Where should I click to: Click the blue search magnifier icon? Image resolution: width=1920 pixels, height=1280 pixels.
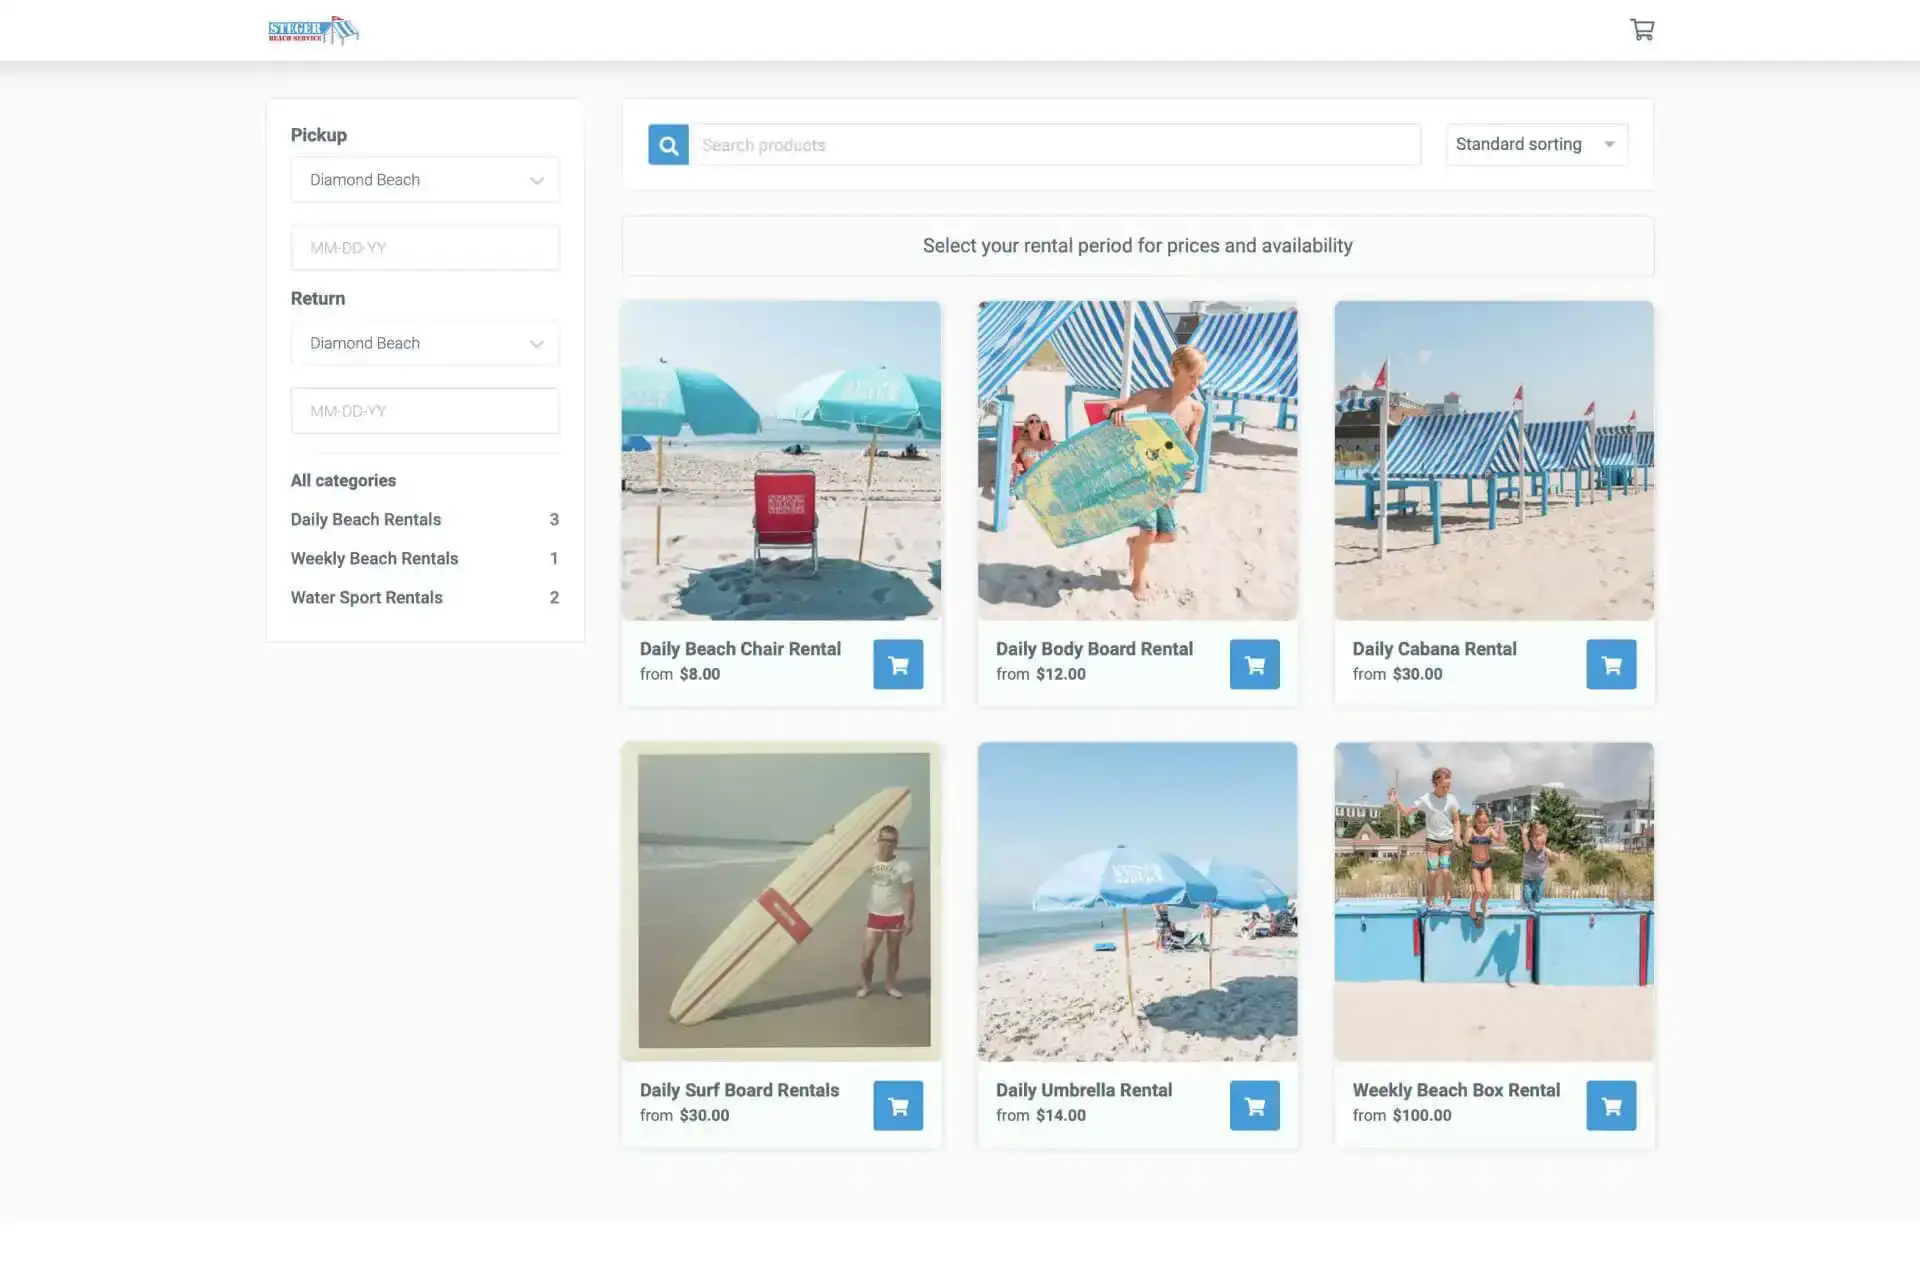(x=668, y=144)
